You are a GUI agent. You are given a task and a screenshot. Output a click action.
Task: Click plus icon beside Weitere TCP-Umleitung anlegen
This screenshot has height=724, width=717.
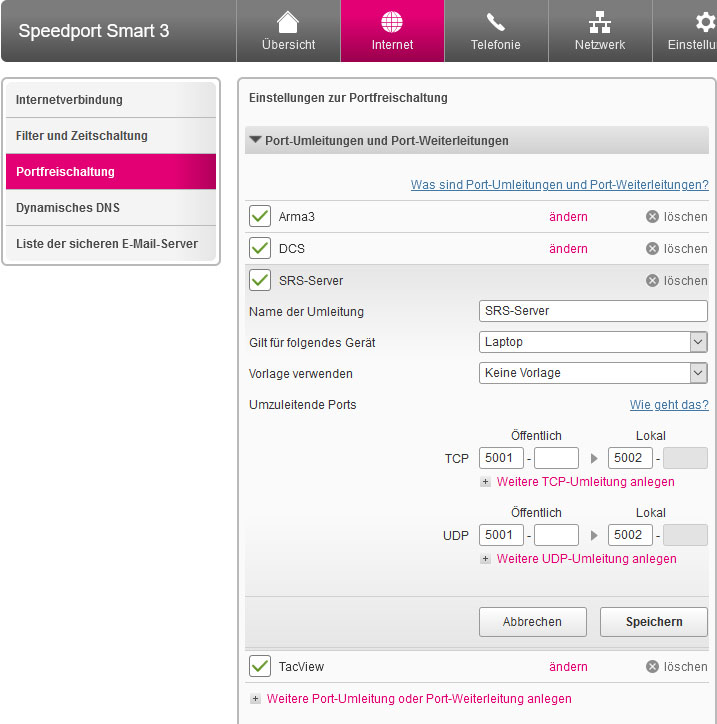[x=485, y=482]
